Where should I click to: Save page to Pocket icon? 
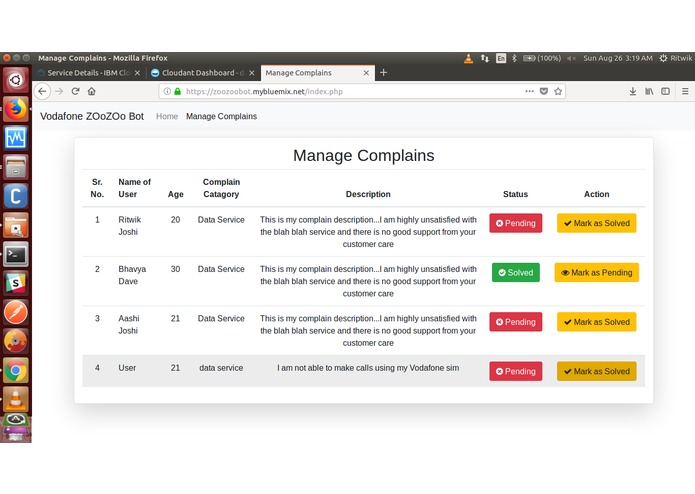tap(544, 91)
